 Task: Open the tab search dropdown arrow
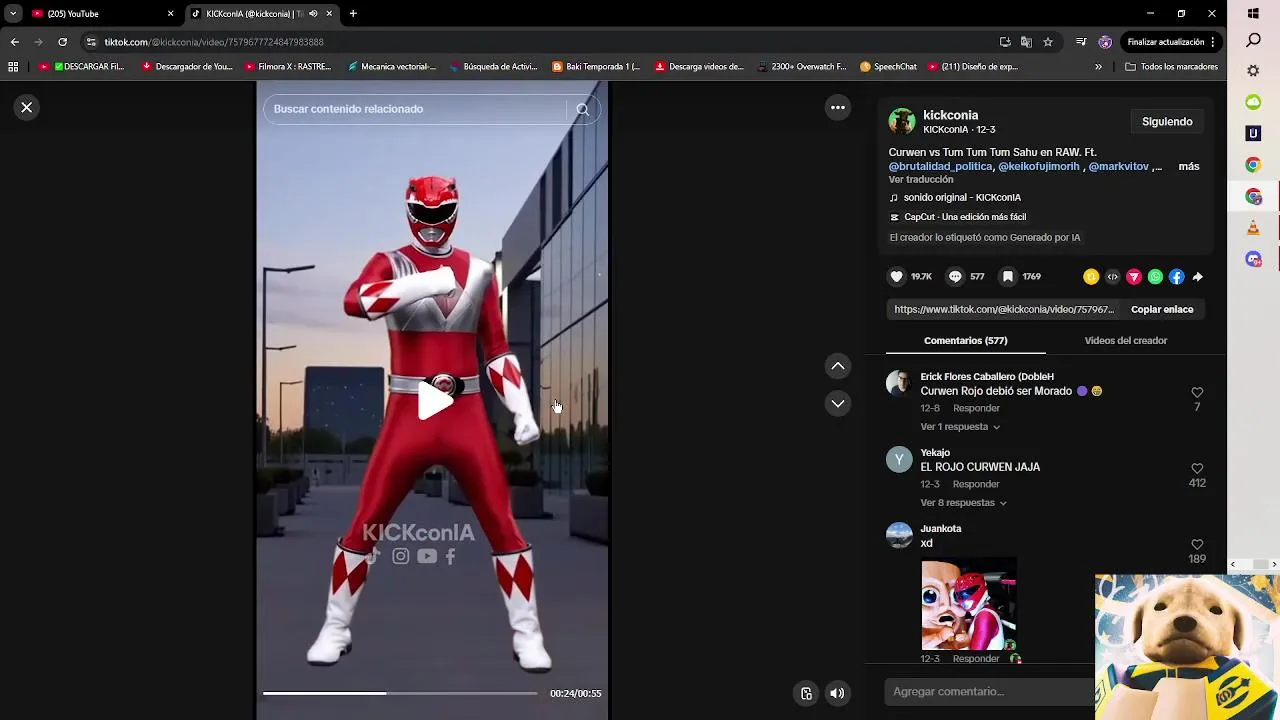coord(13,14)
